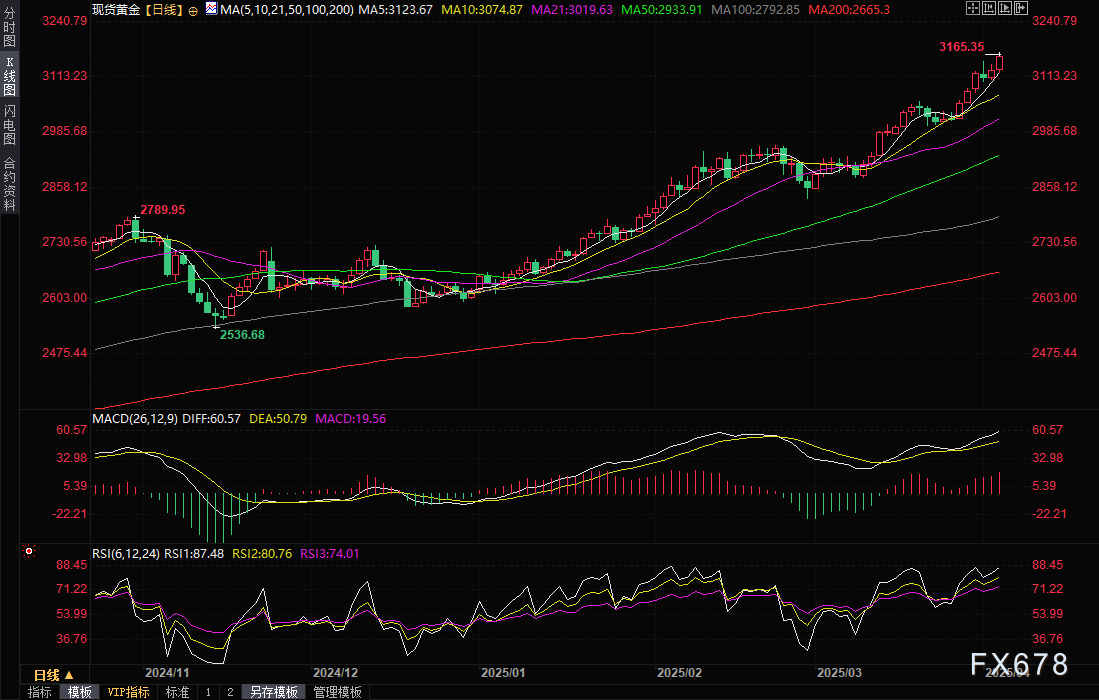Select template number 2

229,692
